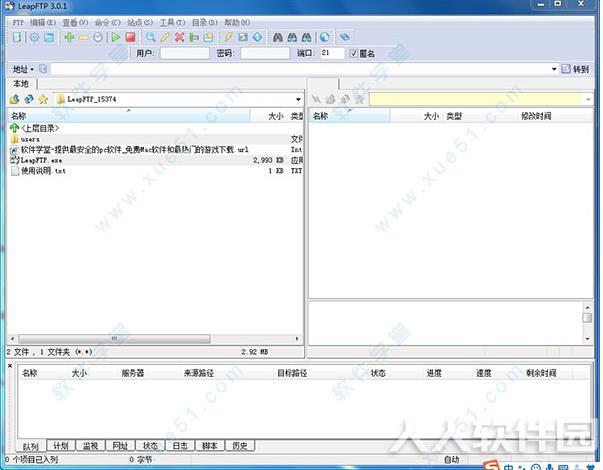Click local panel refresh icon
The height and width of the screenshot is (470, 603).
coord(29,99)
